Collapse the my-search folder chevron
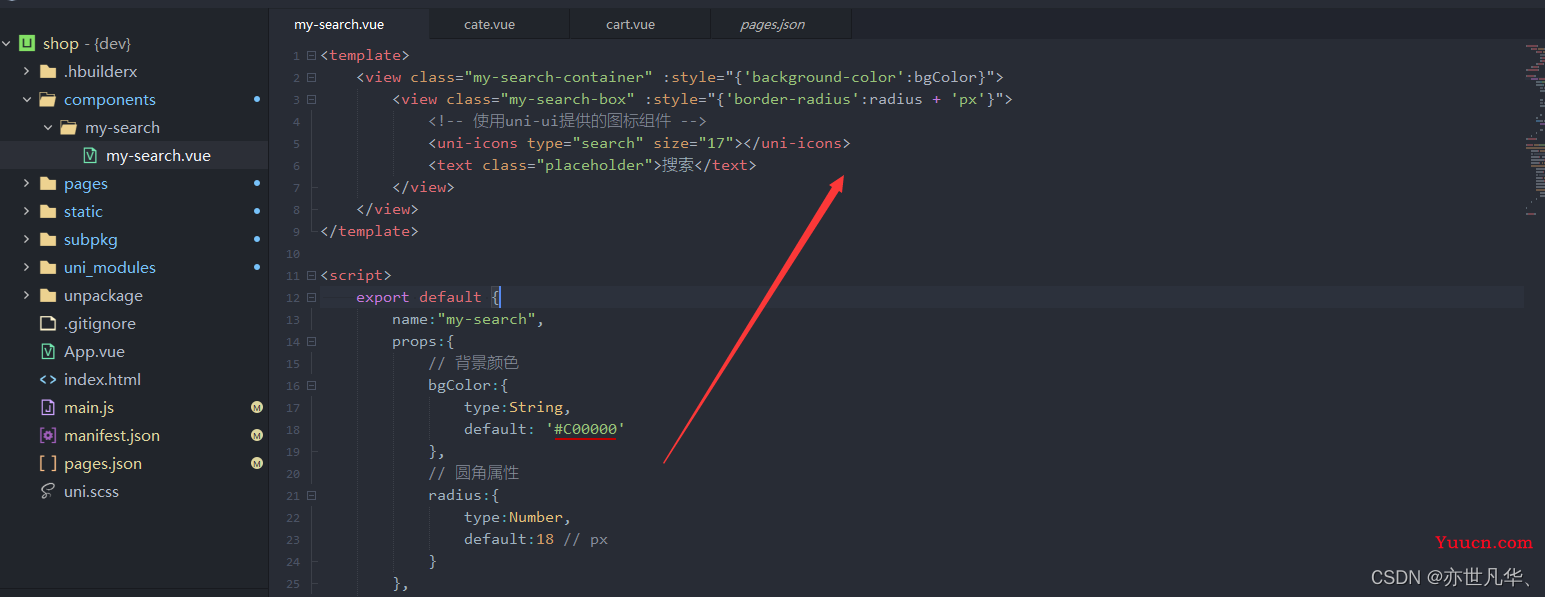1545x597 pixels. 48,128
